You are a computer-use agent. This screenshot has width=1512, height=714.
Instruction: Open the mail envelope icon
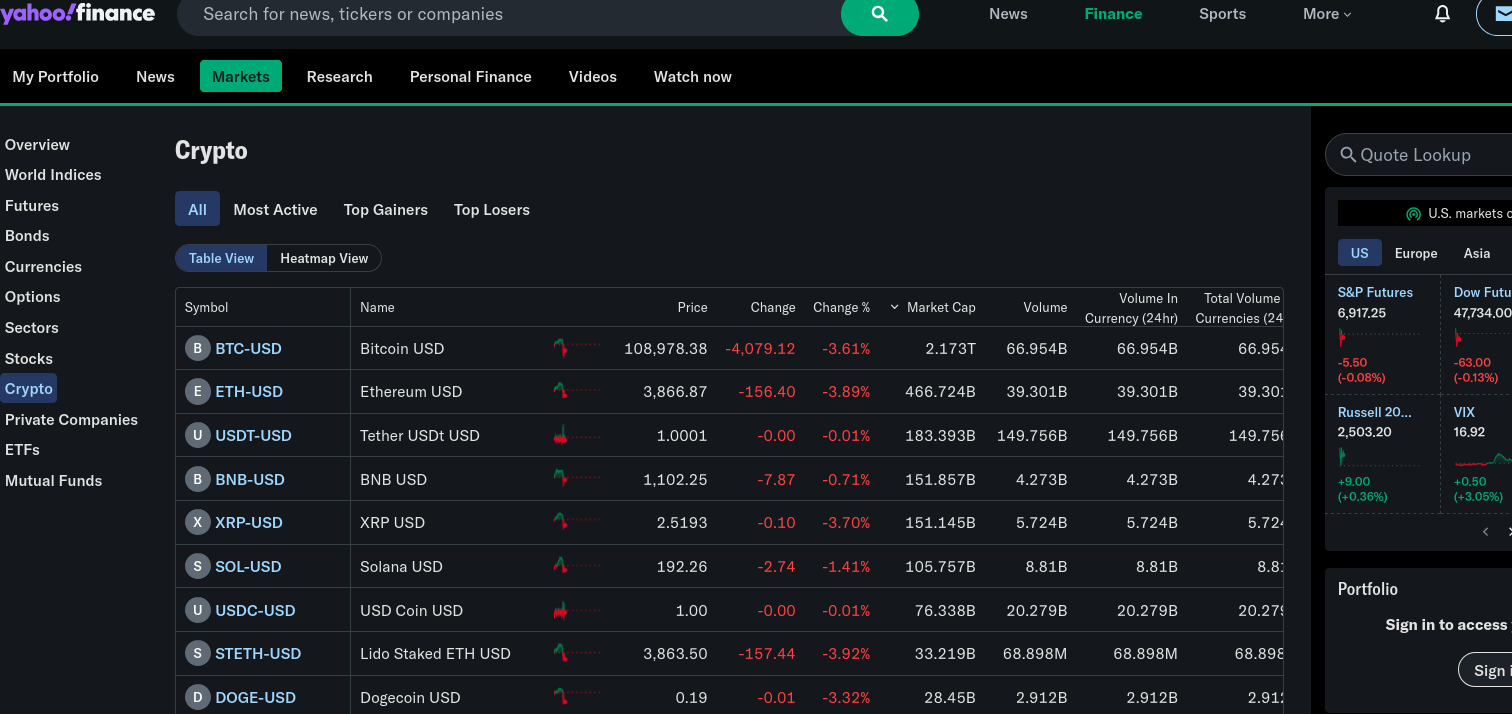tap(1499, 14)
